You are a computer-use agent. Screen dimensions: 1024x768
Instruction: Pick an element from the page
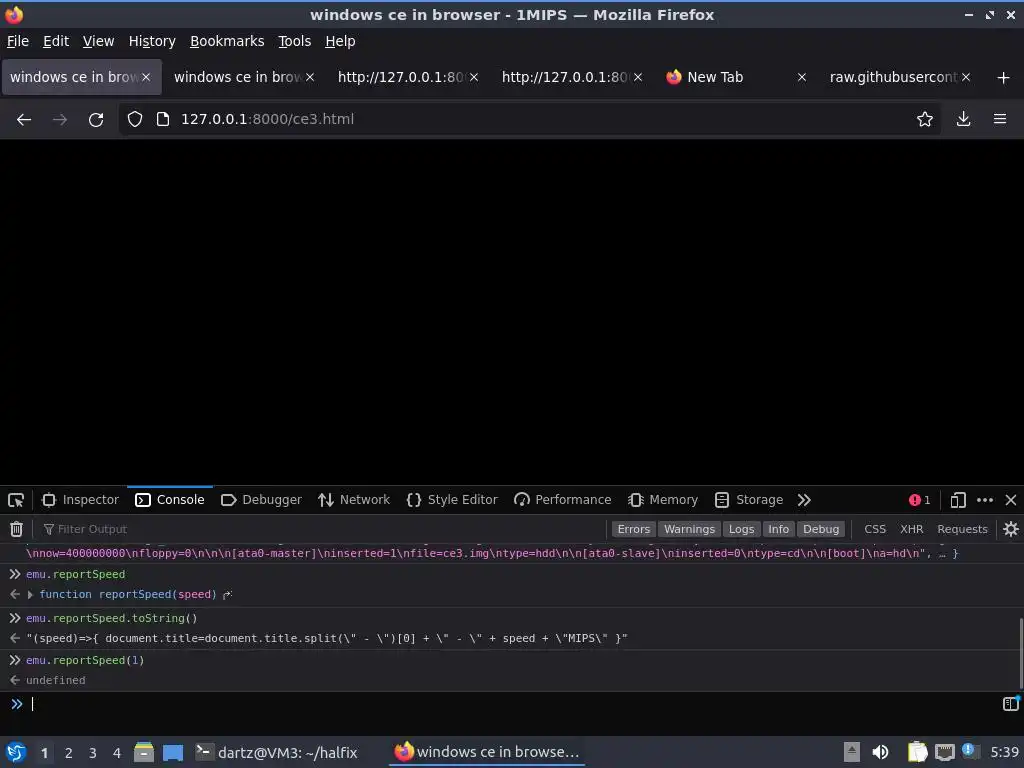click(16, 500)
